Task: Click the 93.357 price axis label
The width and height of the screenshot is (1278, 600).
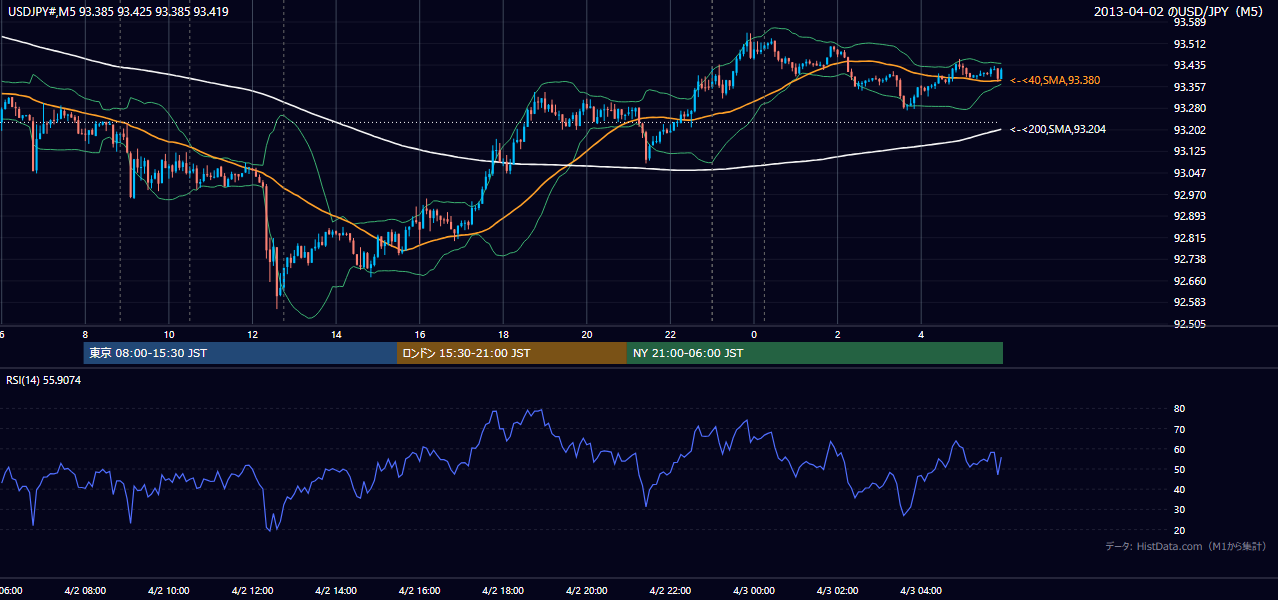Action: (1189, 87)
